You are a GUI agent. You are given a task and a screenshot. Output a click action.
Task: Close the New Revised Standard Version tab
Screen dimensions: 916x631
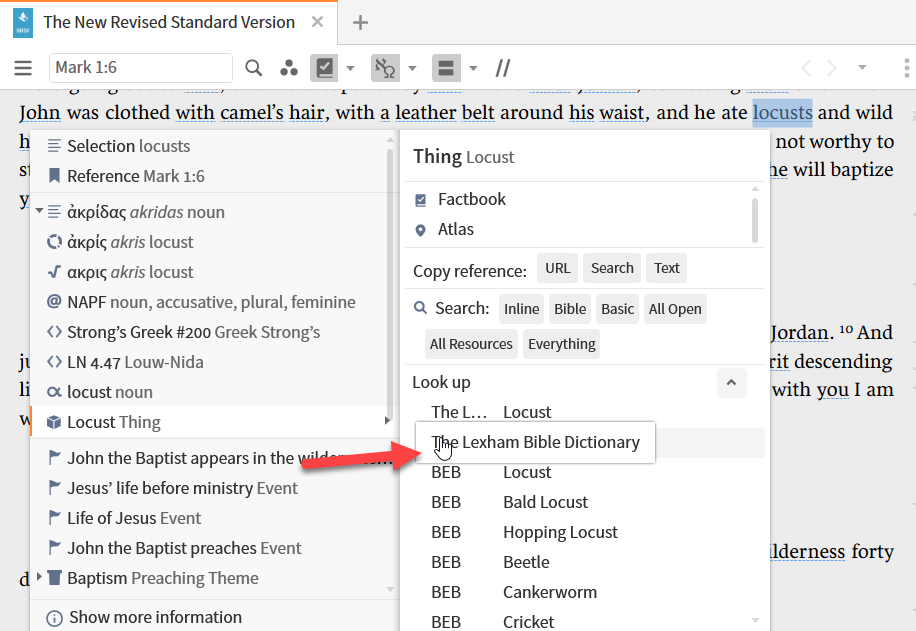tap(317, 22)
